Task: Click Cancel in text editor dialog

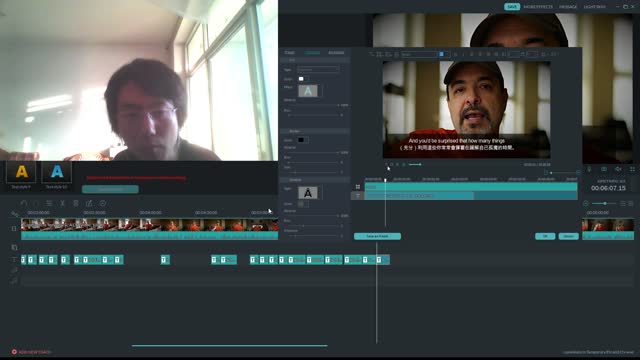Action: pyautogui.click(x=568, y=236)
